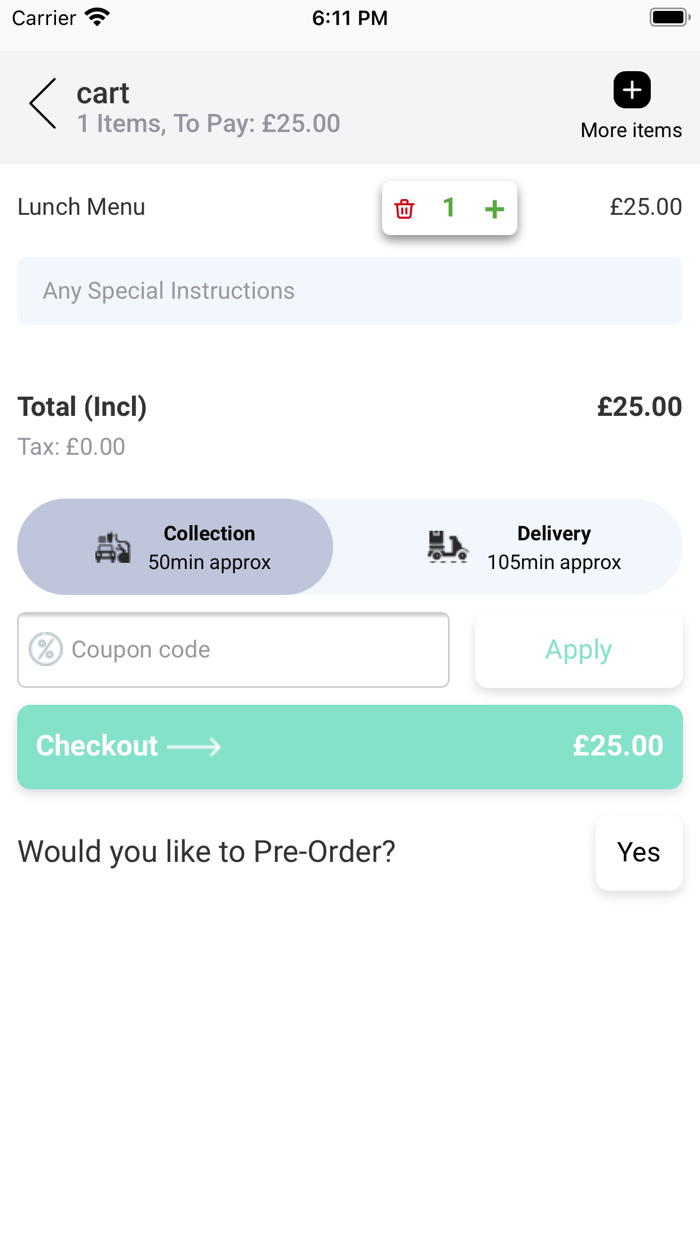The height and width of the screenshot is (1244, 700).
Task: Tap Checkout to pay £25.00
Action: [x=350, y=746]
